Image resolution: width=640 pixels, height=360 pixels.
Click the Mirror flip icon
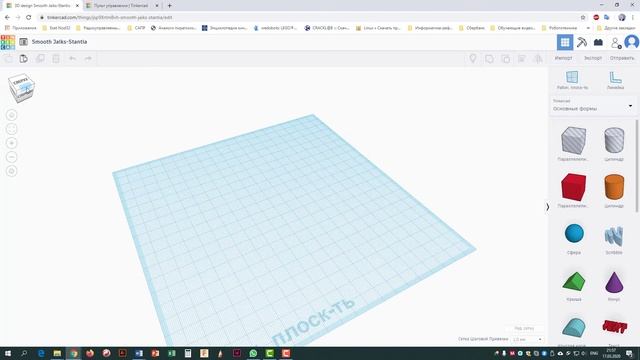pos(538,59)
